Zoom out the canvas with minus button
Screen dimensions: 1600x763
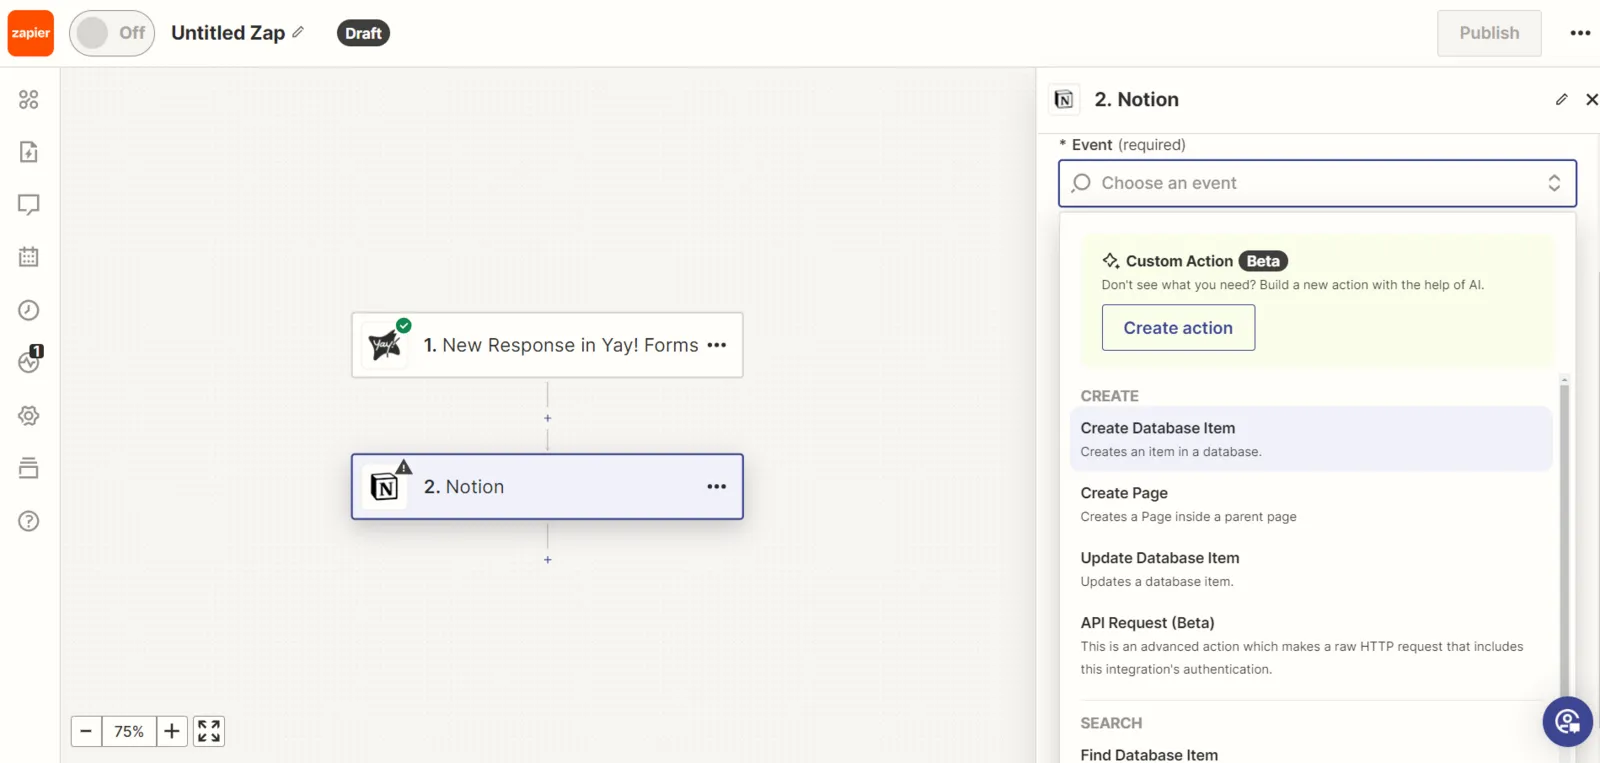click(x=86, y=732)
